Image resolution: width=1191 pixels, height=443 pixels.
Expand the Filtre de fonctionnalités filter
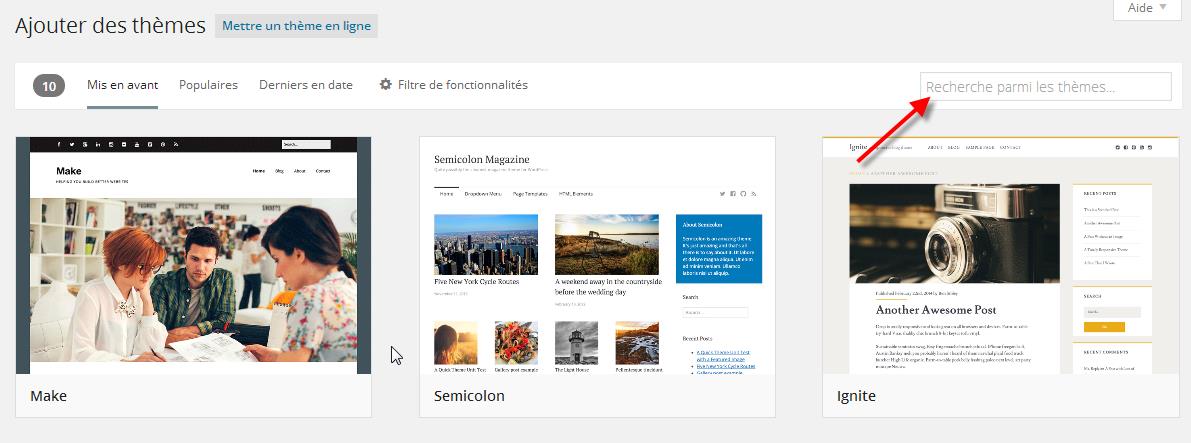[x=462, y=85]
